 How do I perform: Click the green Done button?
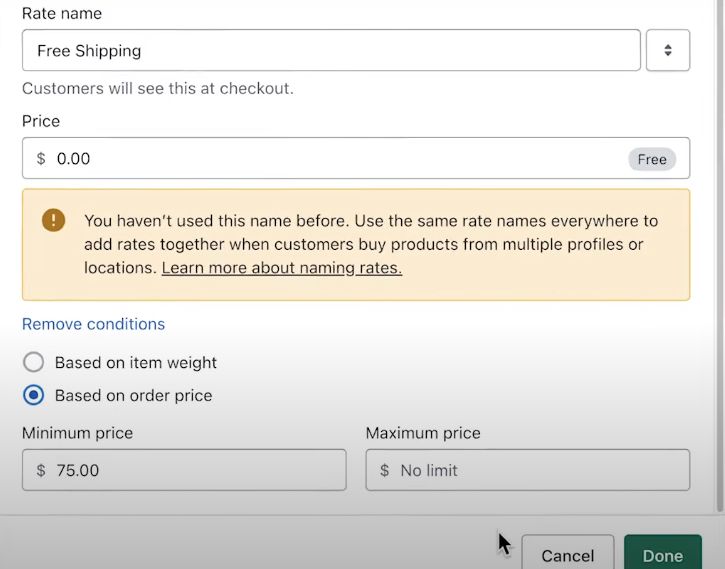pyautogui.click(x=663, y=554)
